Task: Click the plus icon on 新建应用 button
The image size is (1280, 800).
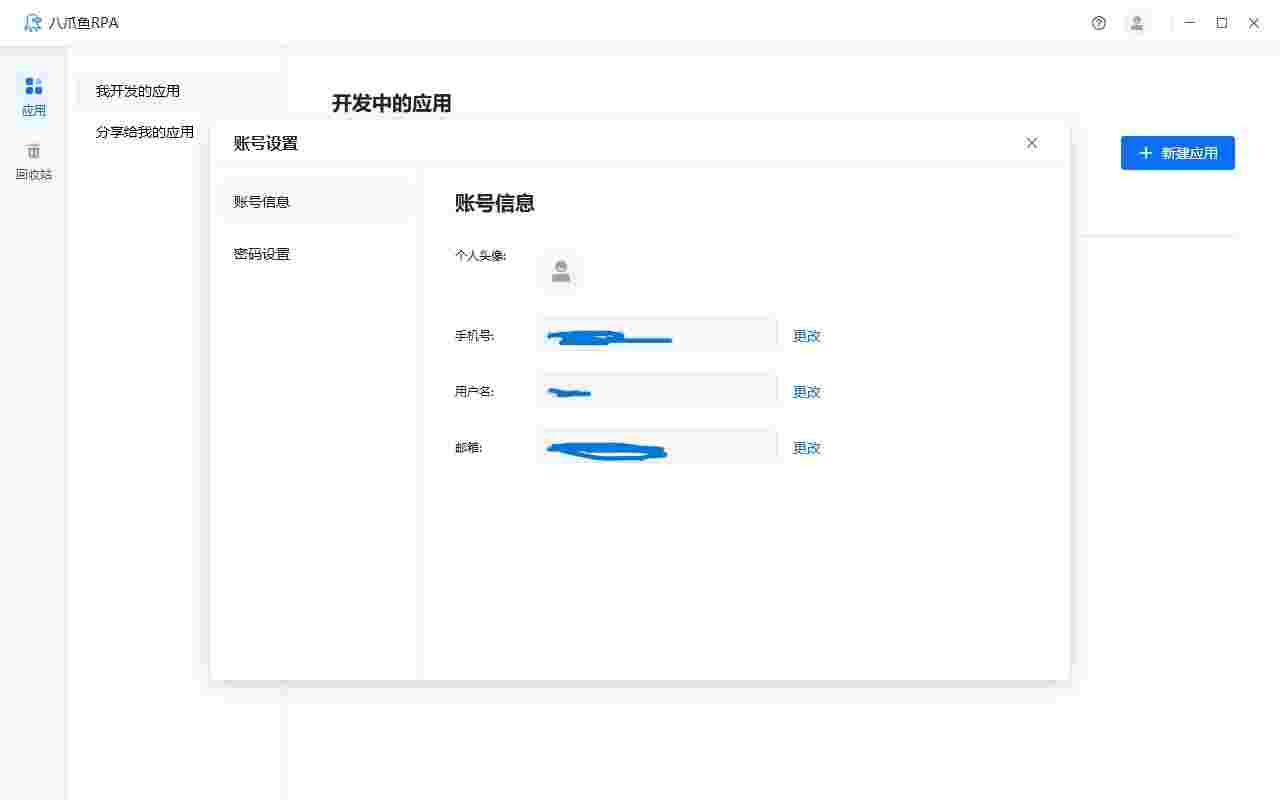Action: pos(1145,153)
